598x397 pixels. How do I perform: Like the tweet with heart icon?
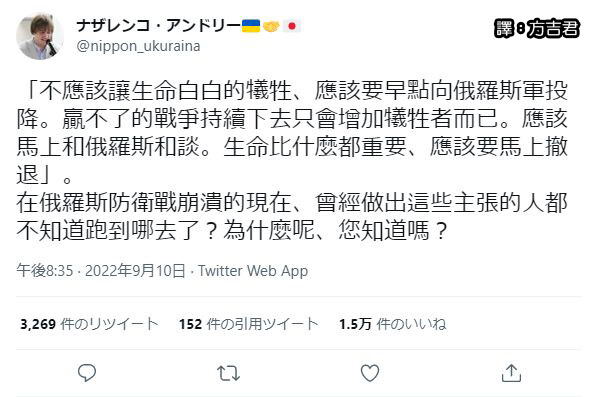[x=370, y=373]
